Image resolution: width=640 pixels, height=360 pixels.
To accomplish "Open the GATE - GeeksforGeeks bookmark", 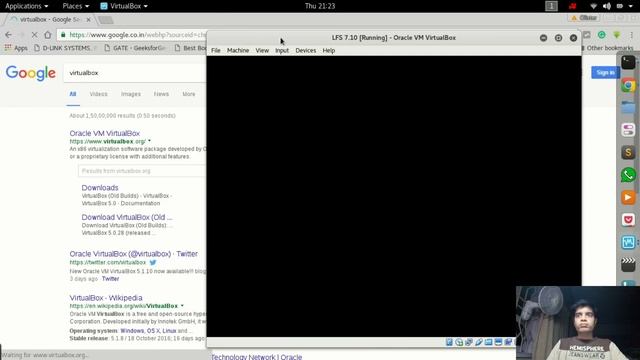I will 136,48.
